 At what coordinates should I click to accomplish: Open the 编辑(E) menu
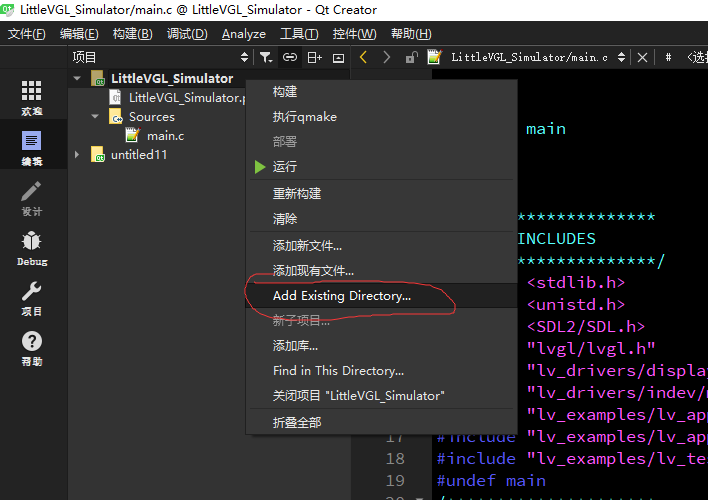pos(79,34)
